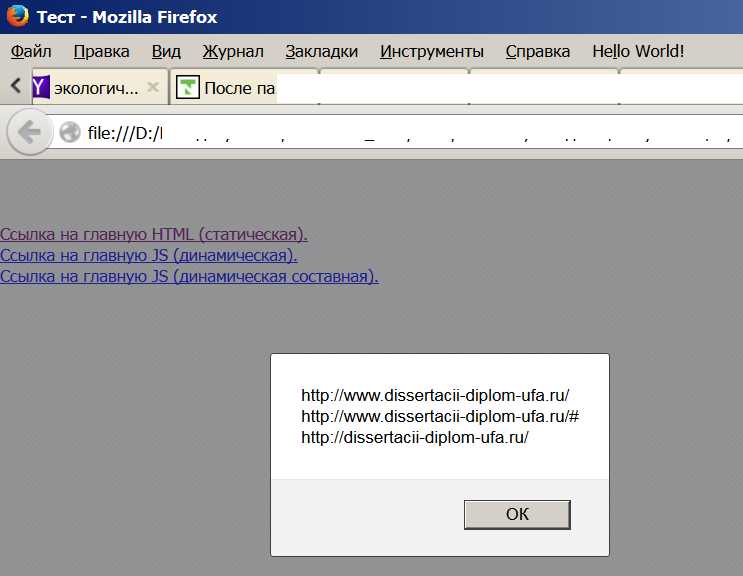Click the Тест - Mozilla Firefox window title
743x576 pixels.
(x=127, y=17)
